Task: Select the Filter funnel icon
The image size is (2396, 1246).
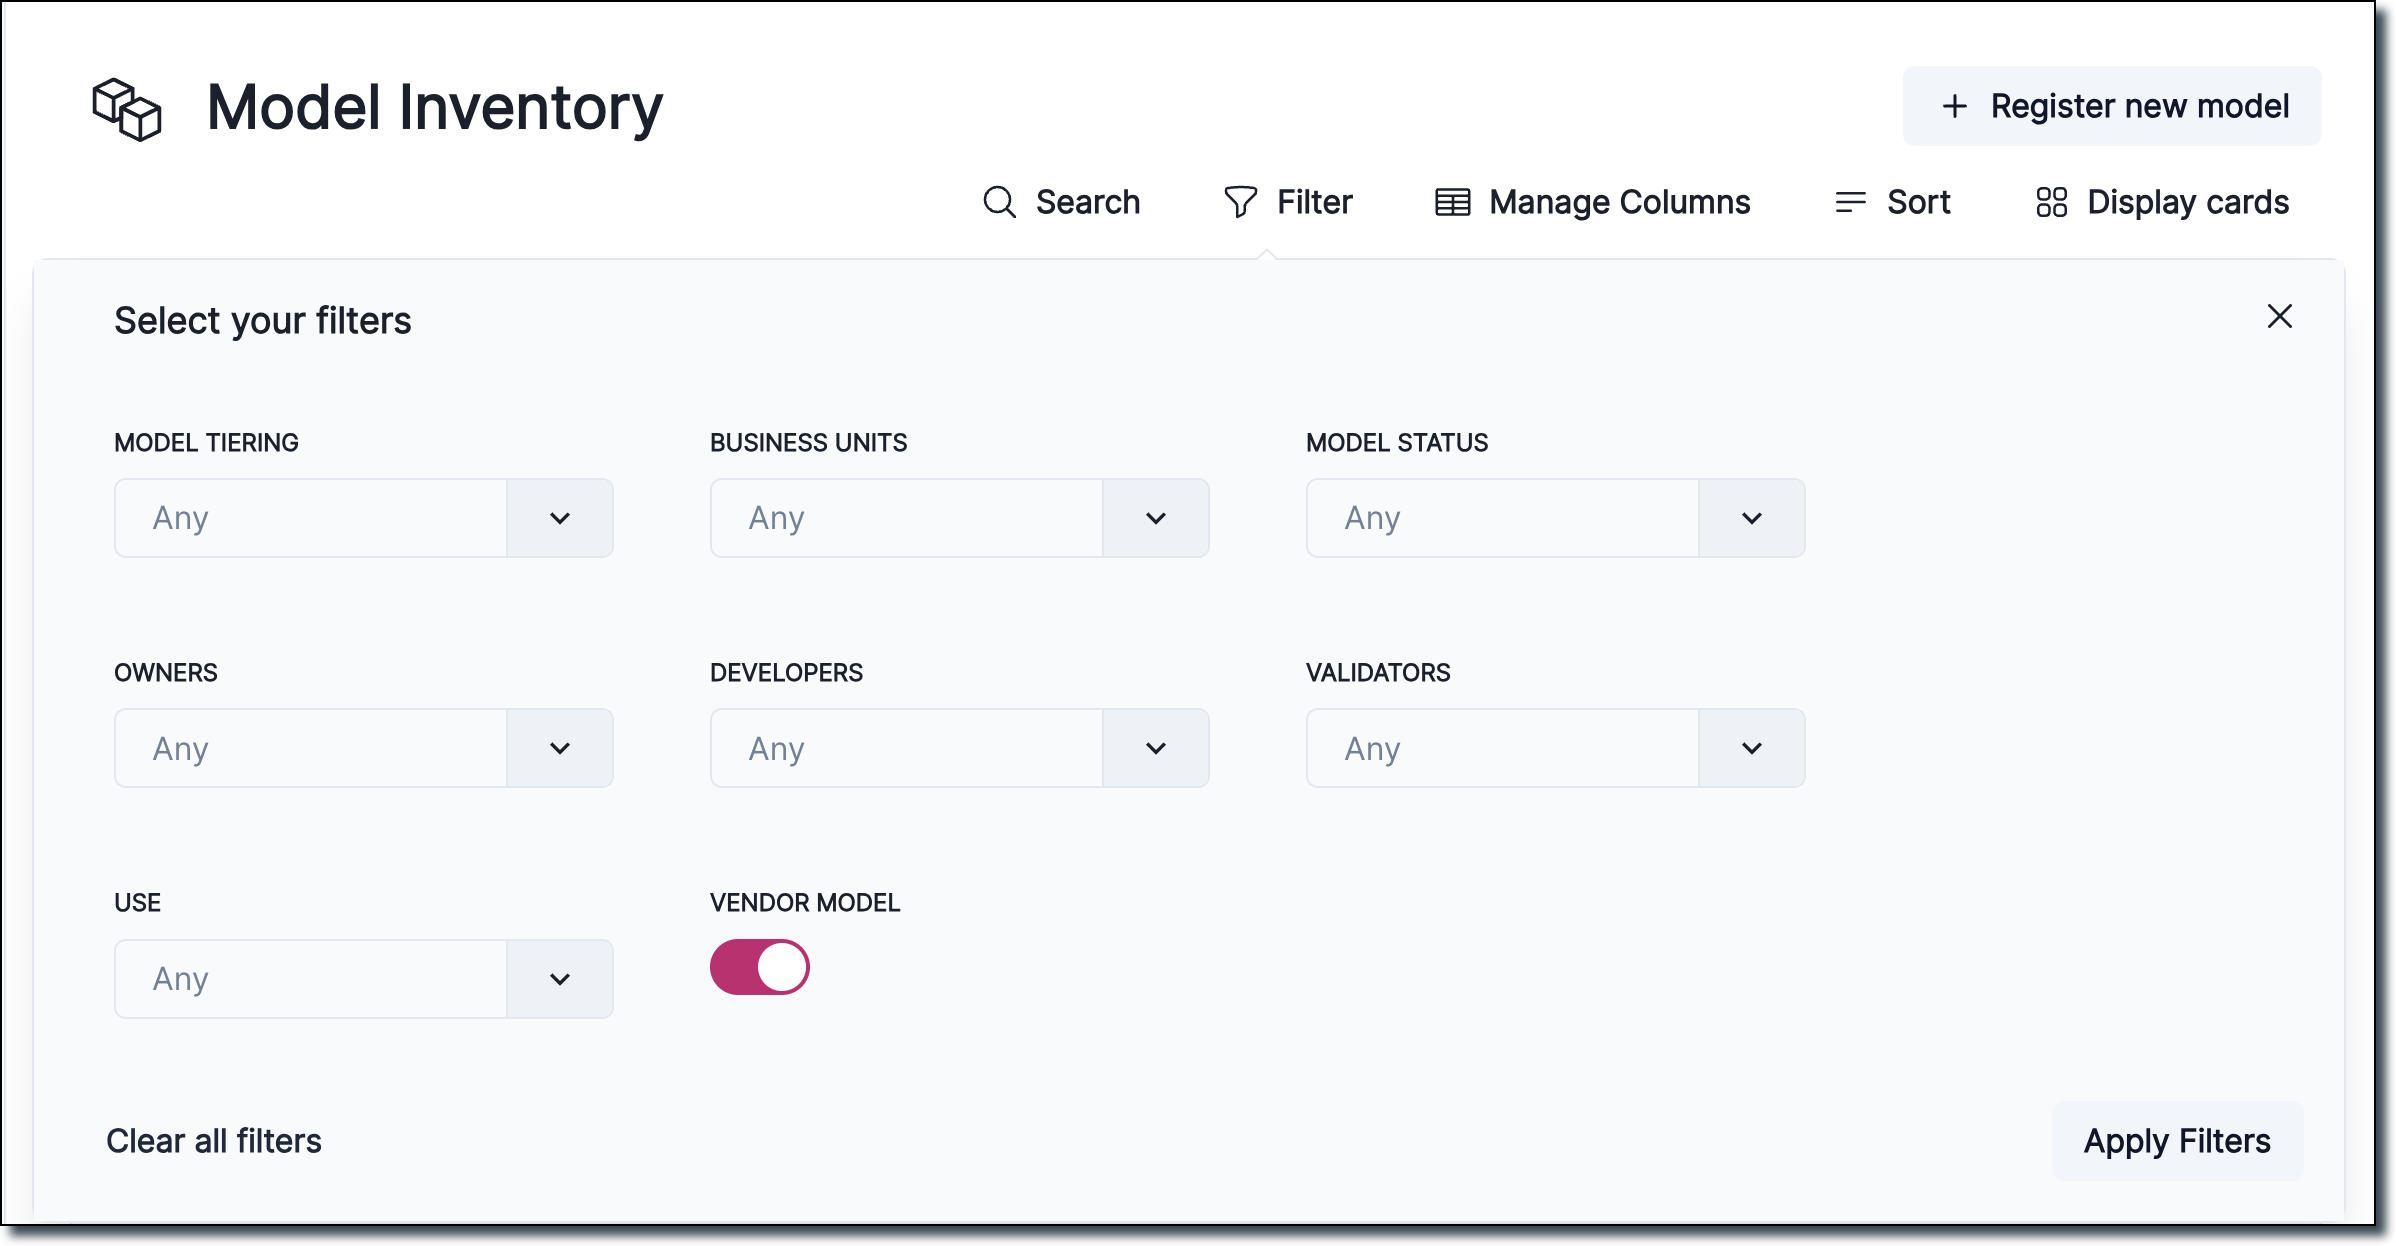Action: pyautogui.click(x=1238, y=202)
